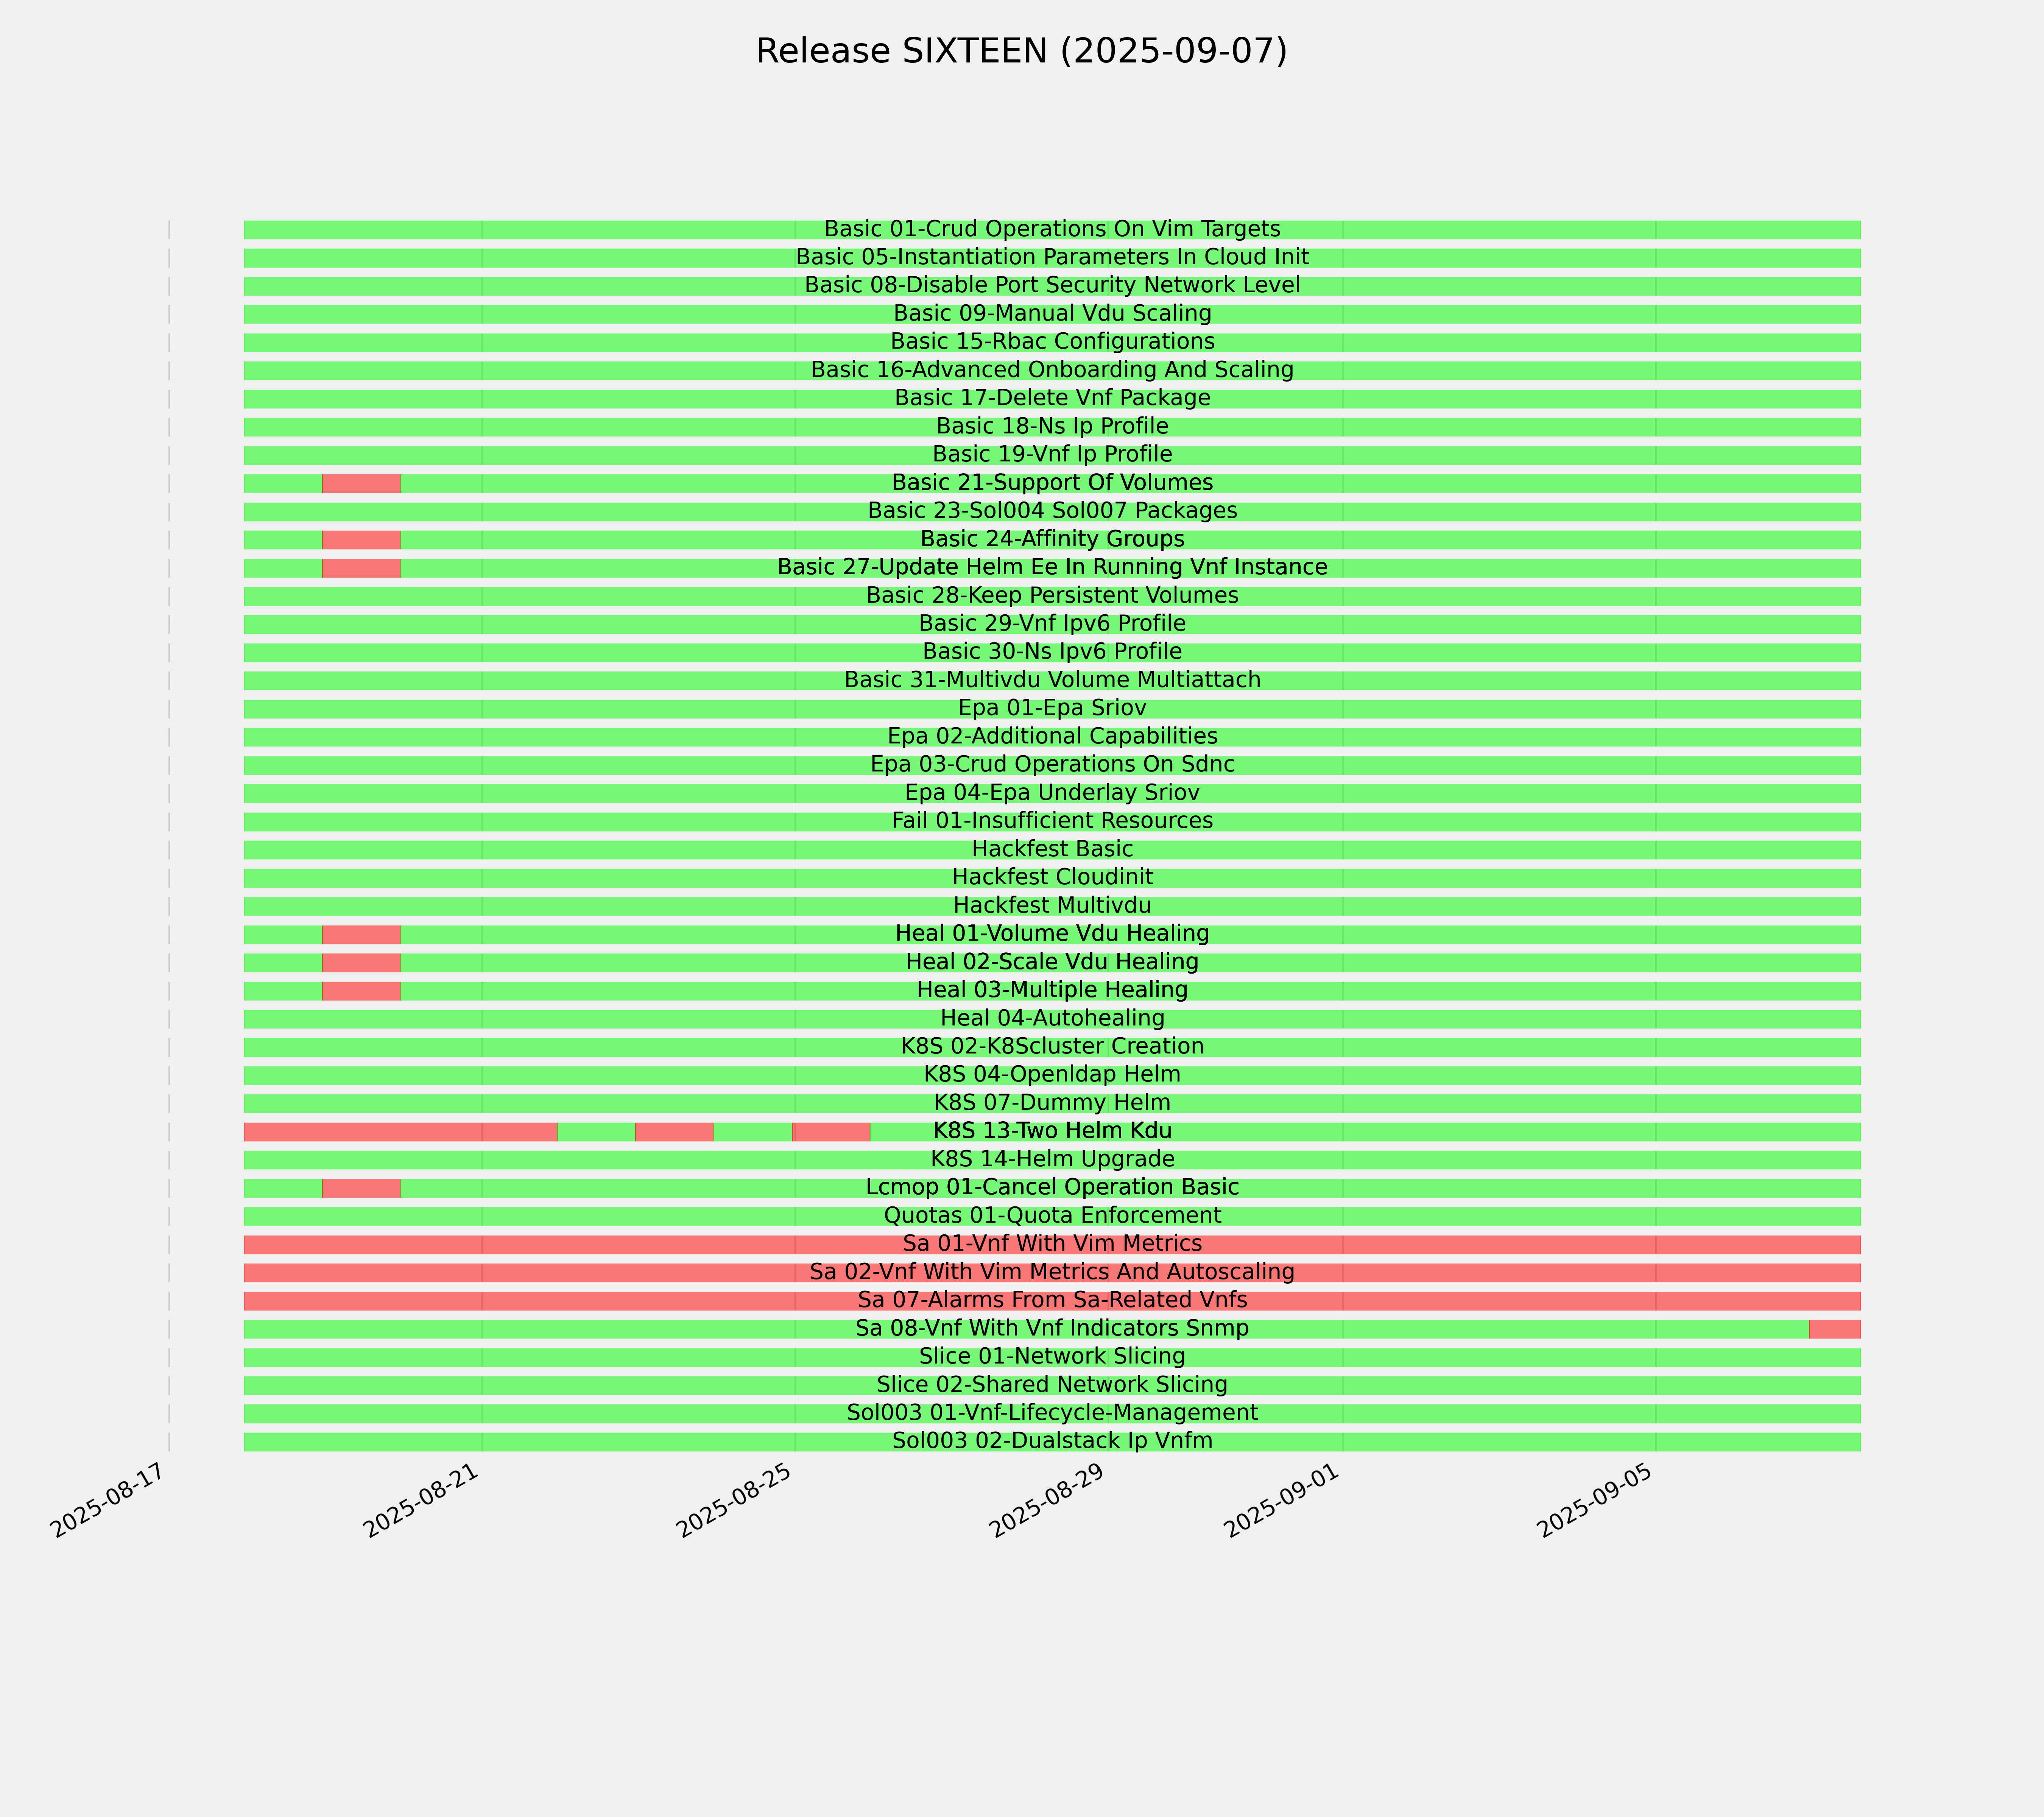The height and width of the screenshot is (1817, 2044).
Task: Click the red end segment of Sa 08 Snmp bar
Action: click(1835, 1329)
